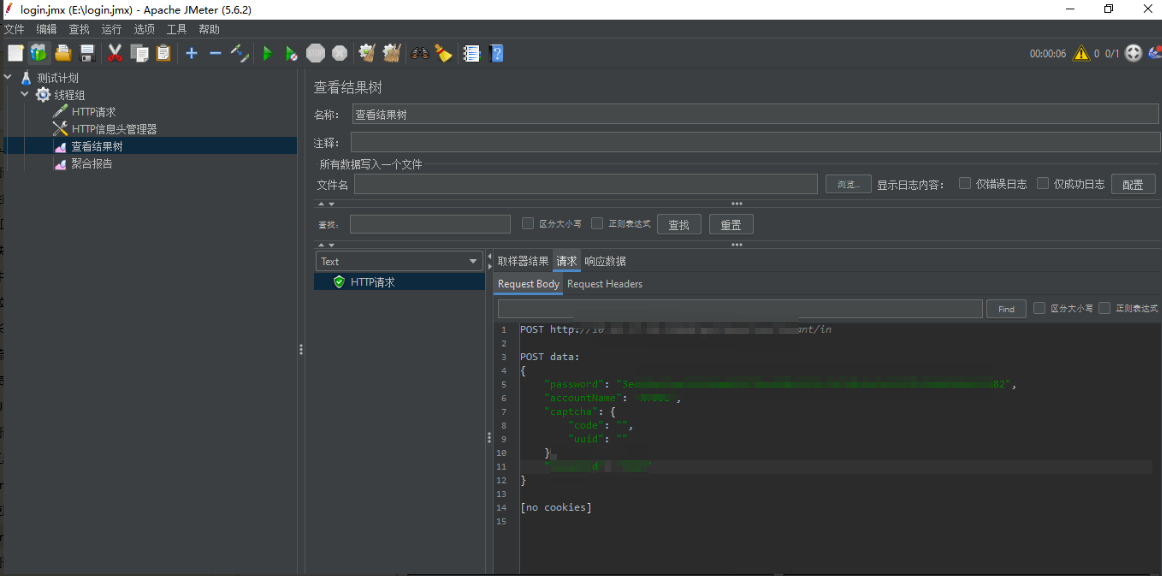1162x576 pixels.
Task: Collapse the 线程组 tree node
Action: 24,94
